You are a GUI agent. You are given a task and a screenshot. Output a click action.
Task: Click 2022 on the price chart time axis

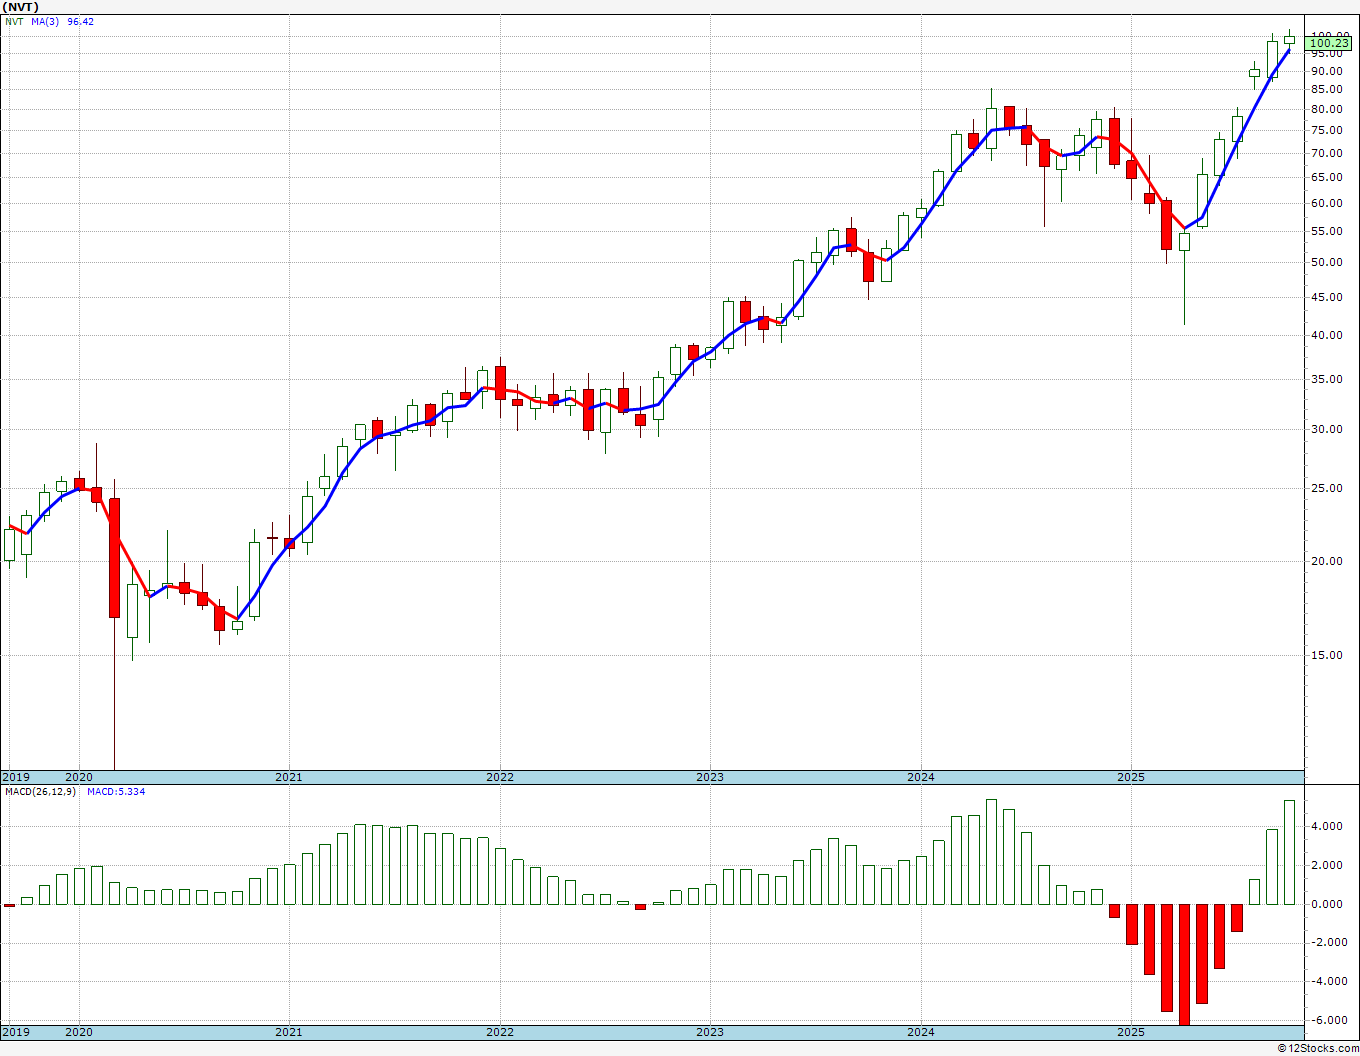click(500, 777)
